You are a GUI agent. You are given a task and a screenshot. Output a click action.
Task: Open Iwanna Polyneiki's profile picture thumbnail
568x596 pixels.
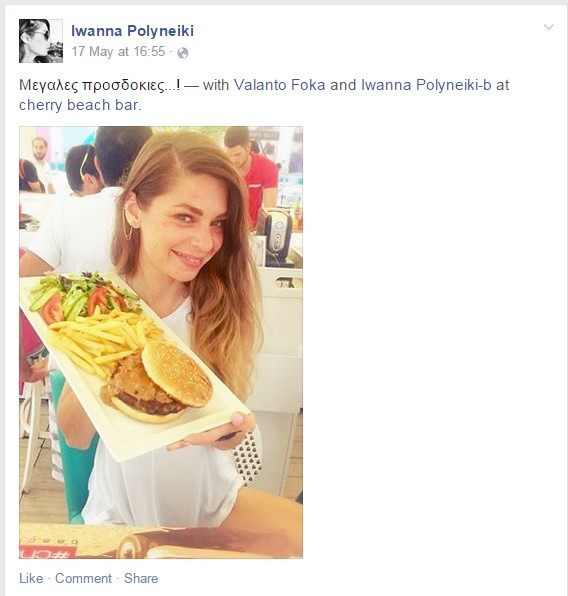41,41
